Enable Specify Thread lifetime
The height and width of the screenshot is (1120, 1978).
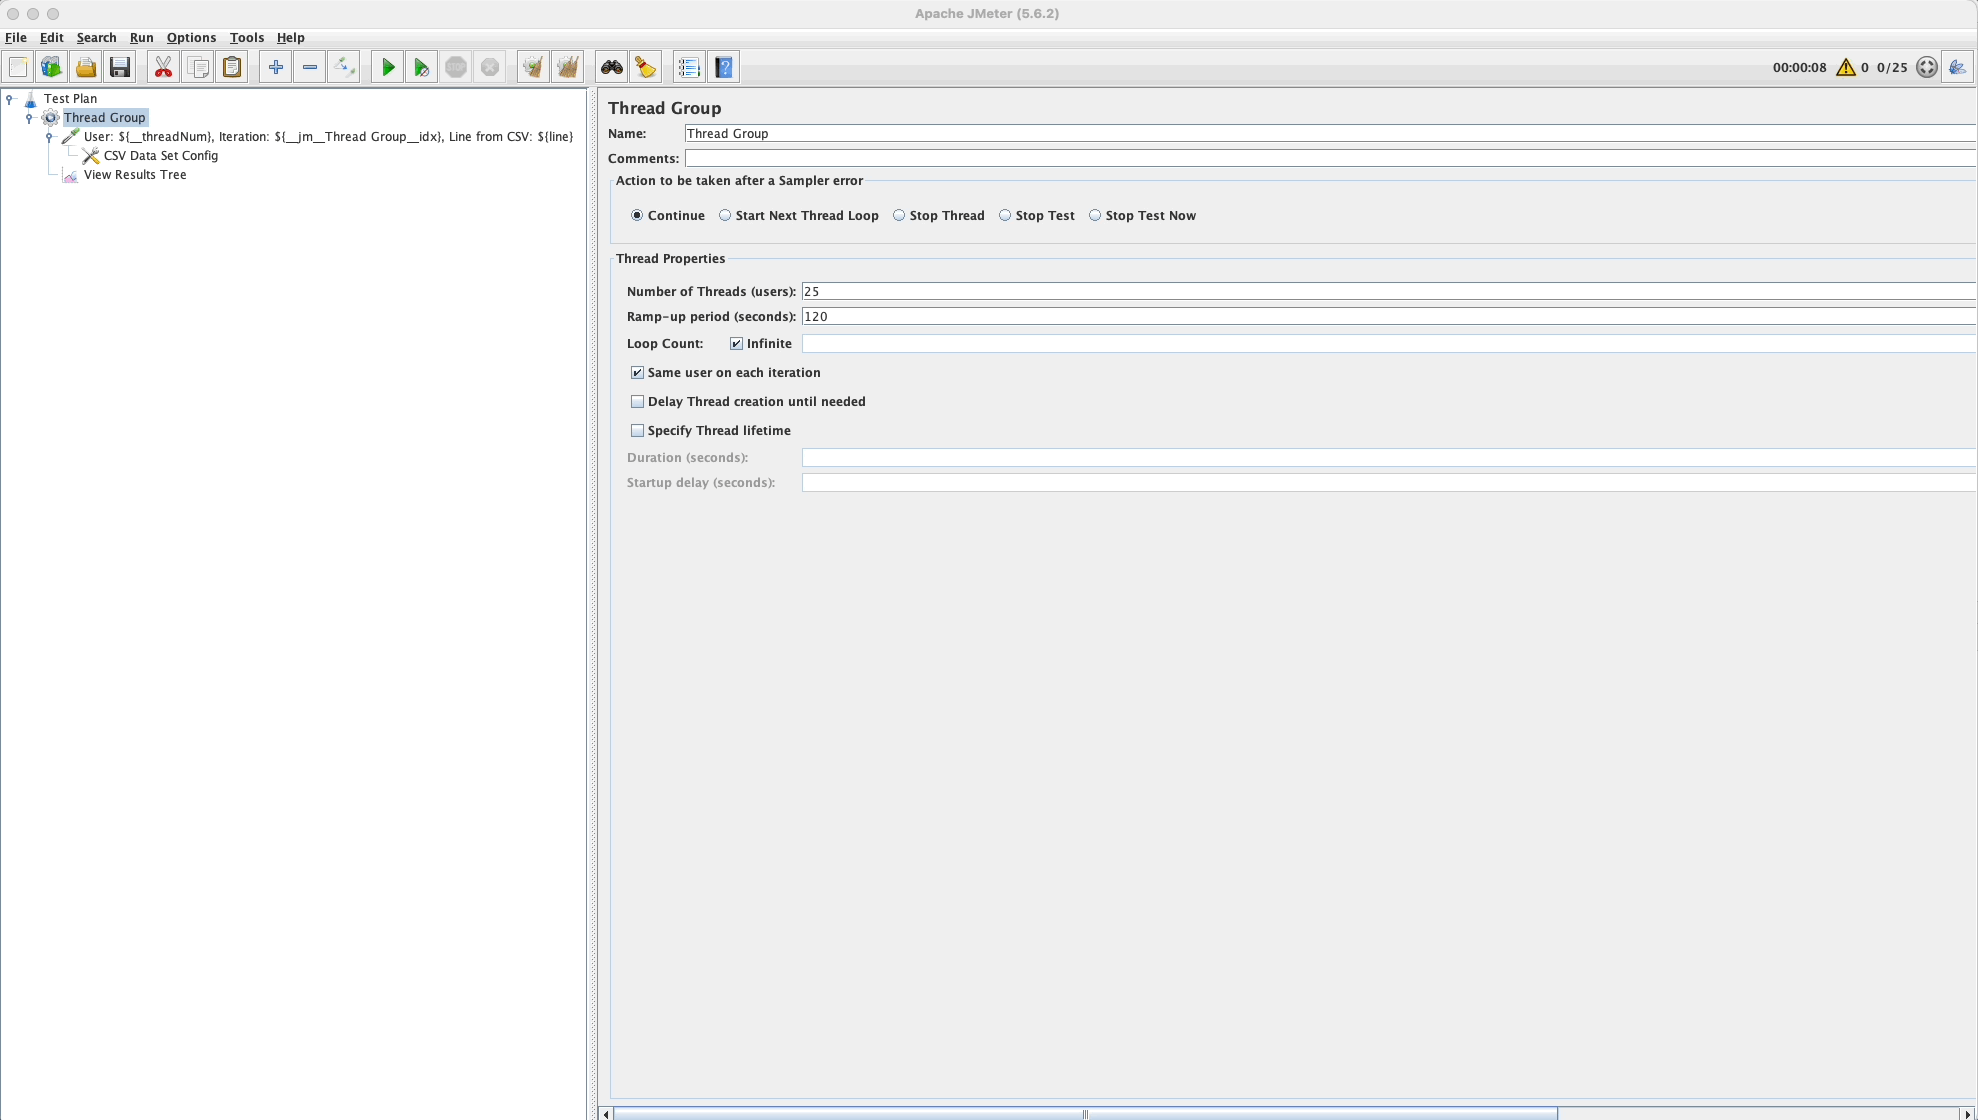[x=638, y=430]
